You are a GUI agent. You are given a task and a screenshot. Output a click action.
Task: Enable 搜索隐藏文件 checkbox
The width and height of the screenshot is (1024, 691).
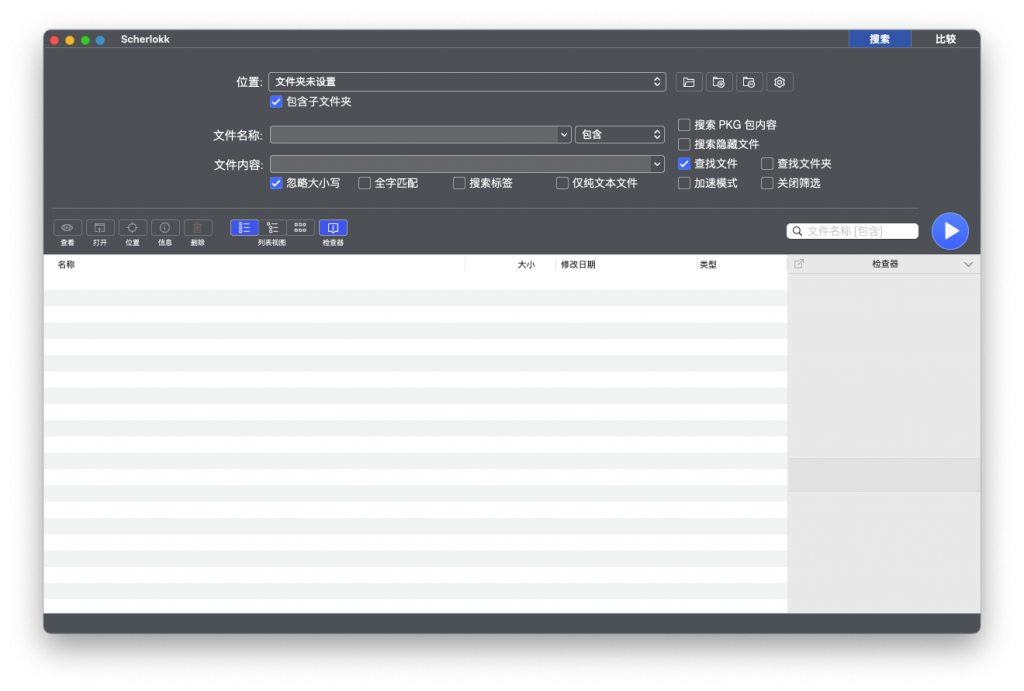click(x=684, y=144)
